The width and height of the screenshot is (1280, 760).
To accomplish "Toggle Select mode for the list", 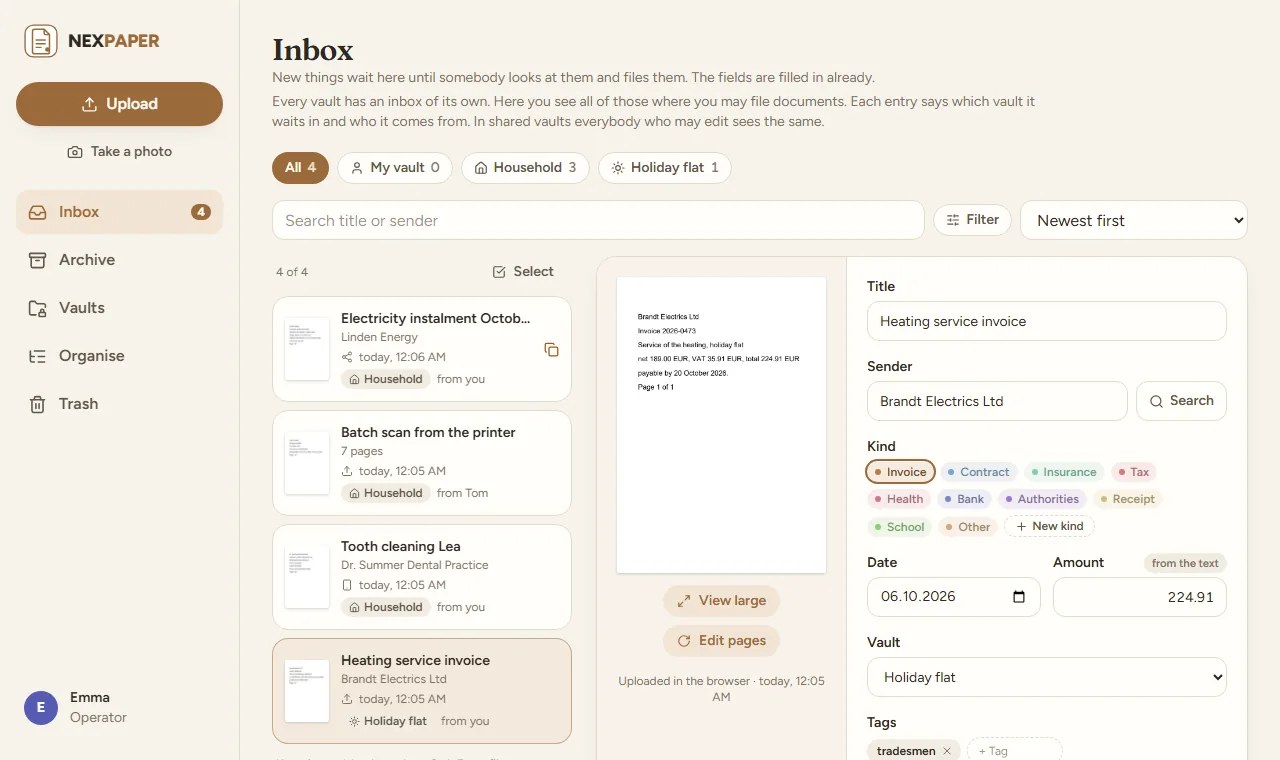I will pos(523,272).
